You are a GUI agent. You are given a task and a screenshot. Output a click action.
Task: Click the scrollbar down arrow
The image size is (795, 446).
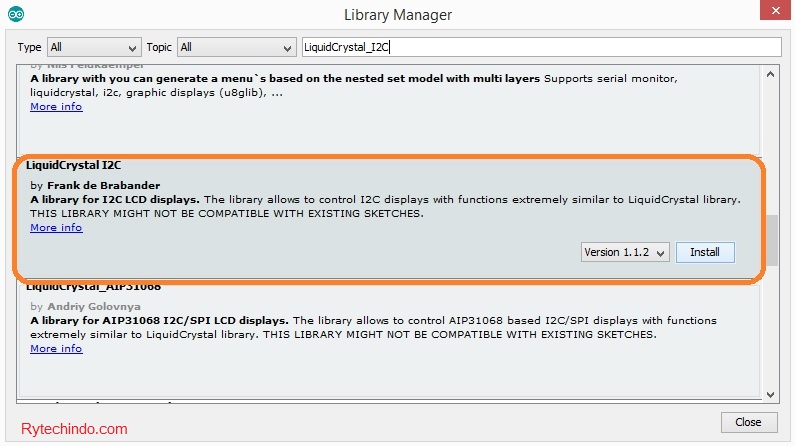pos(770,394)
